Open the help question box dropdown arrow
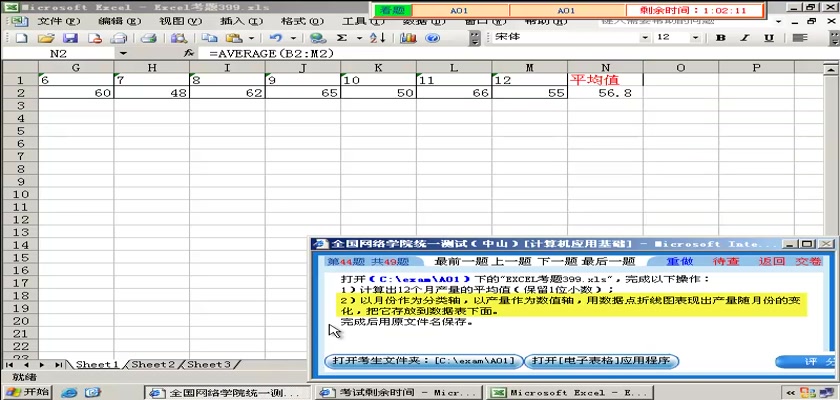The height and width of the screenshot is (400, 840). click(779, 21)
